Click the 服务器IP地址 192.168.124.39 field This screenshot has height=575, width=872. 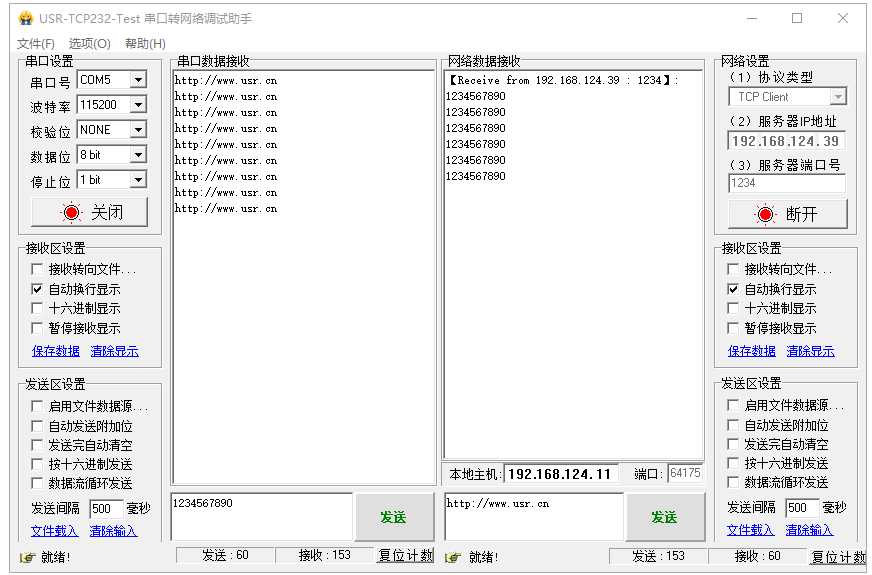(x=786, y=141)
